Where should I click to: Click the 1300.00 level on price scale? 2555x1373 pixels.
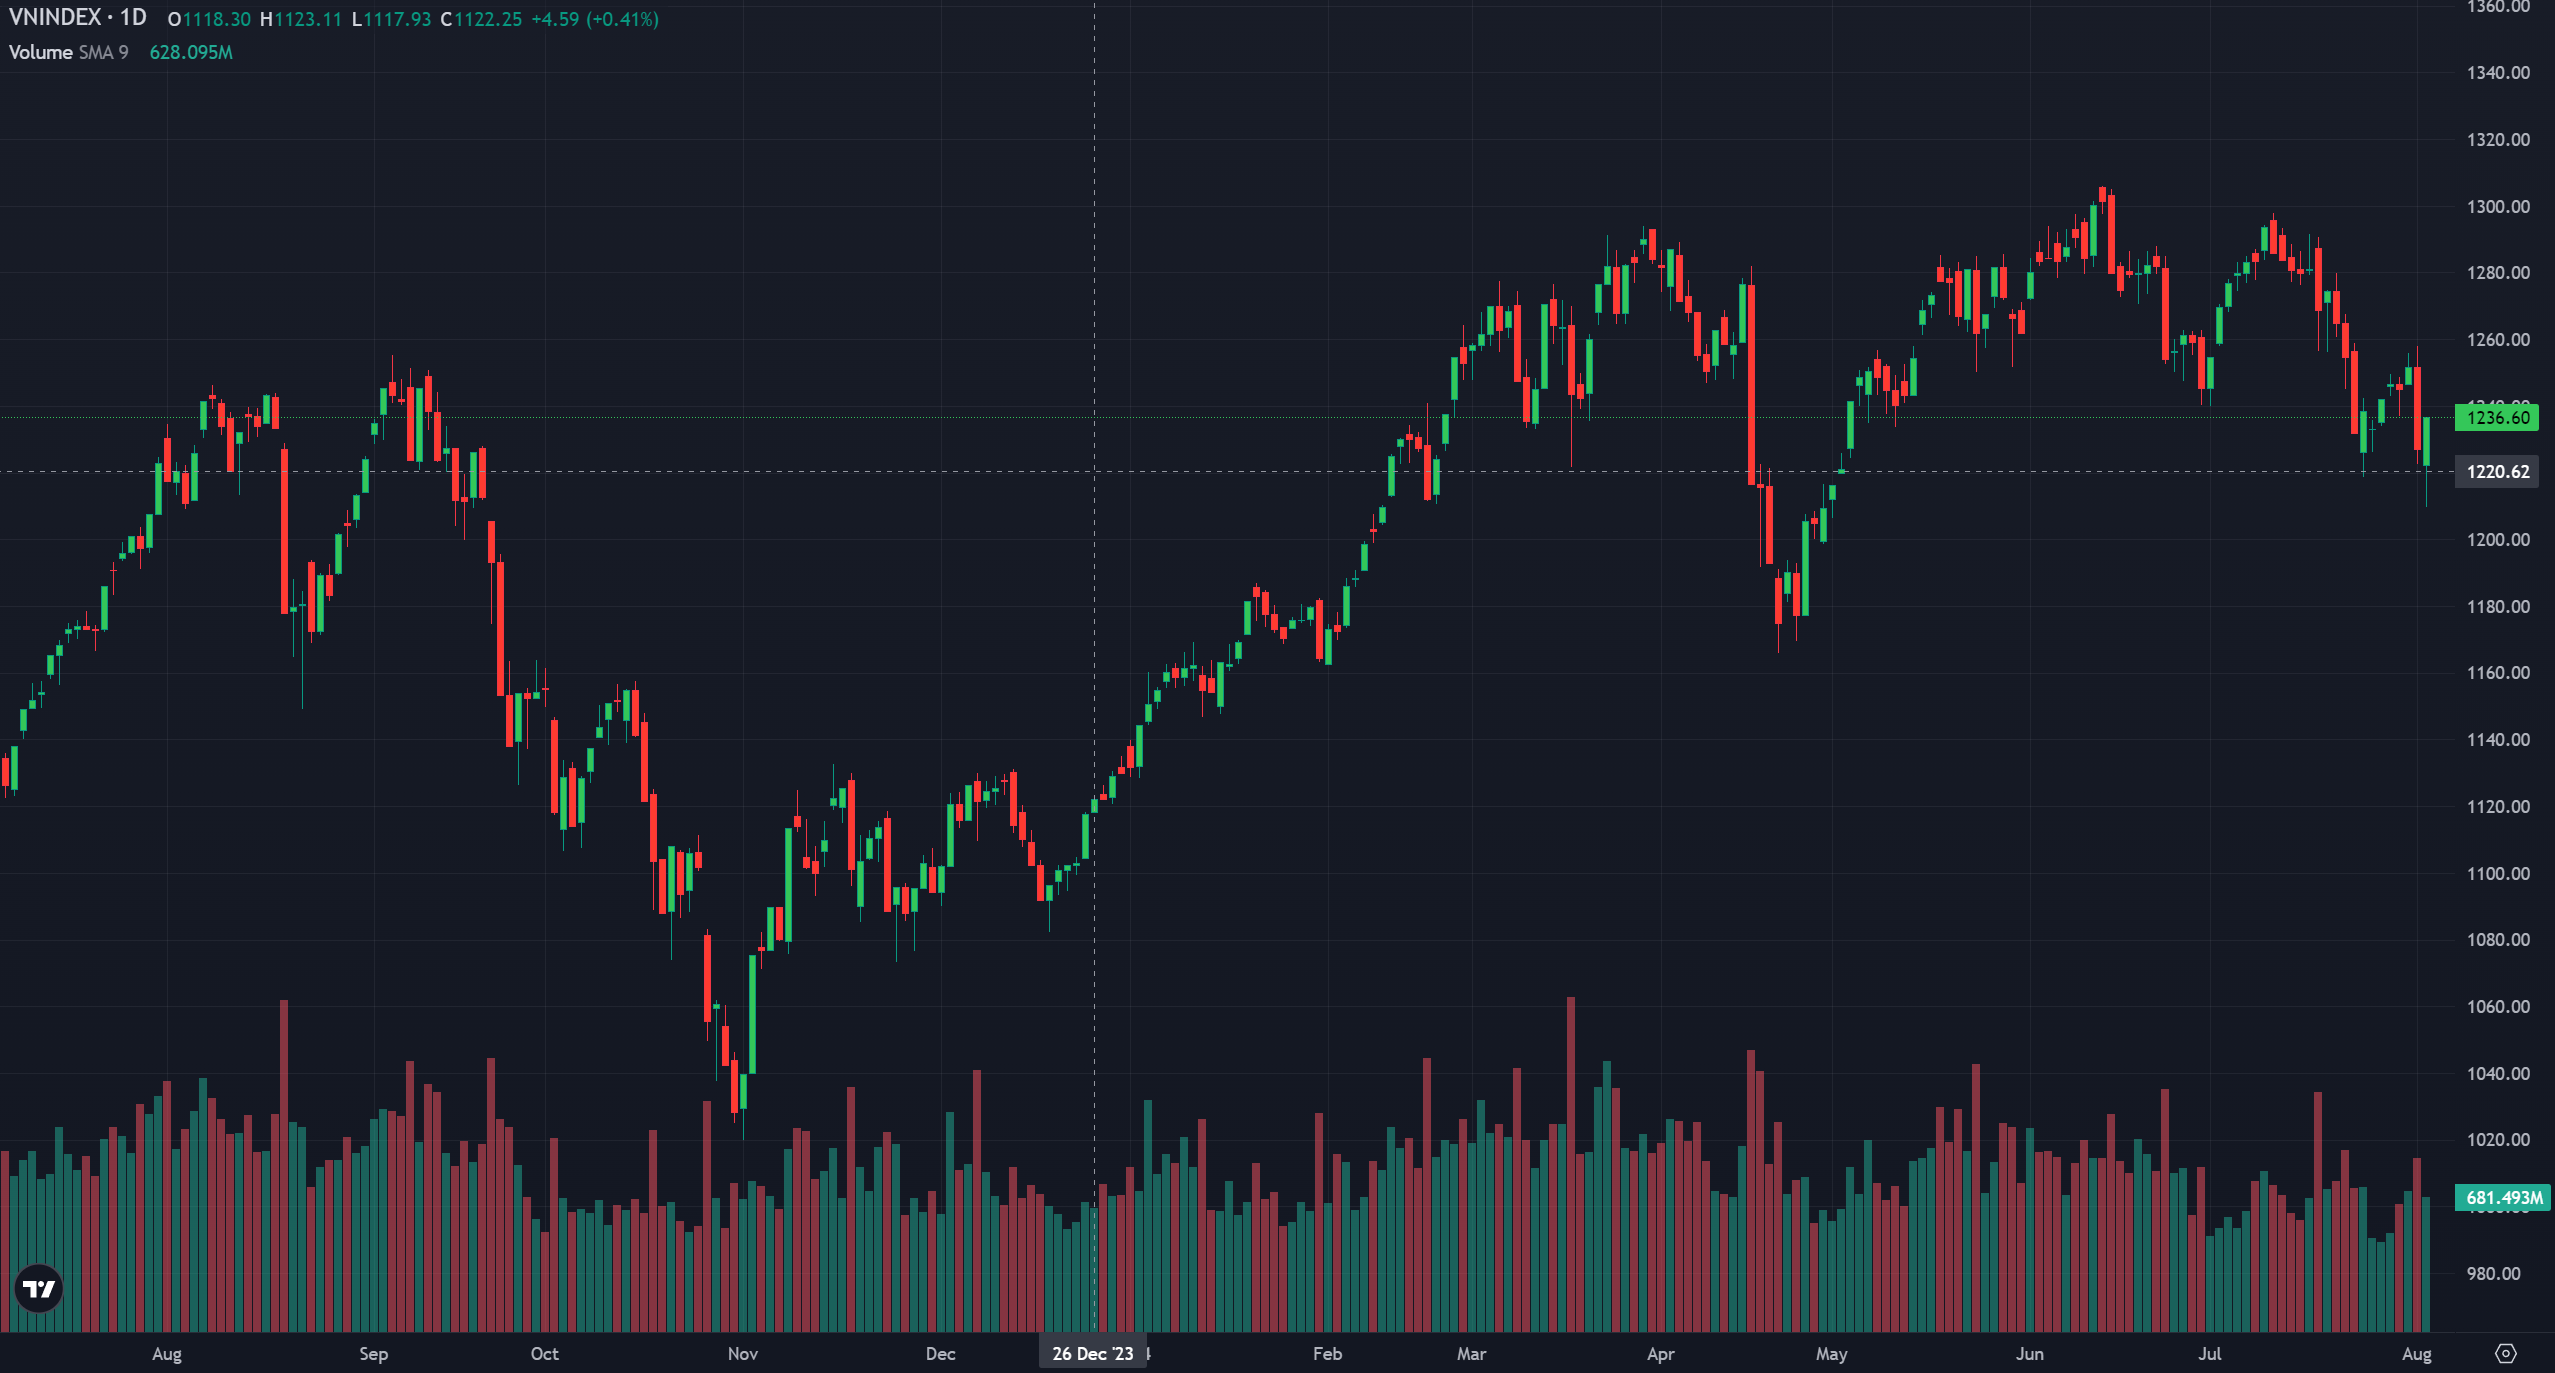click(2497, 206)
